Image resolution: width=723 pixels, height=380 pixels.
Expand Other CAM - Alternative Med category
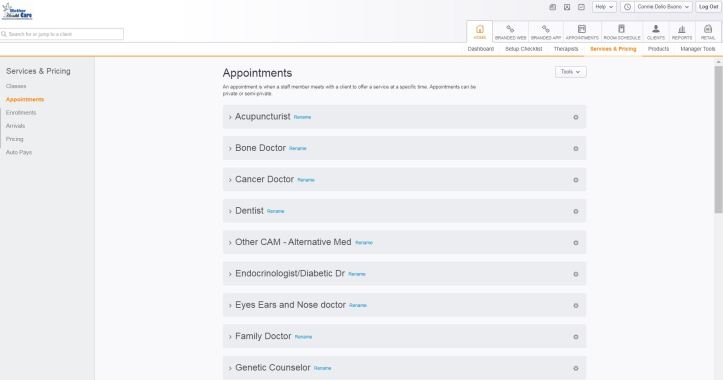pyautogui.click(x=230, y=243)
